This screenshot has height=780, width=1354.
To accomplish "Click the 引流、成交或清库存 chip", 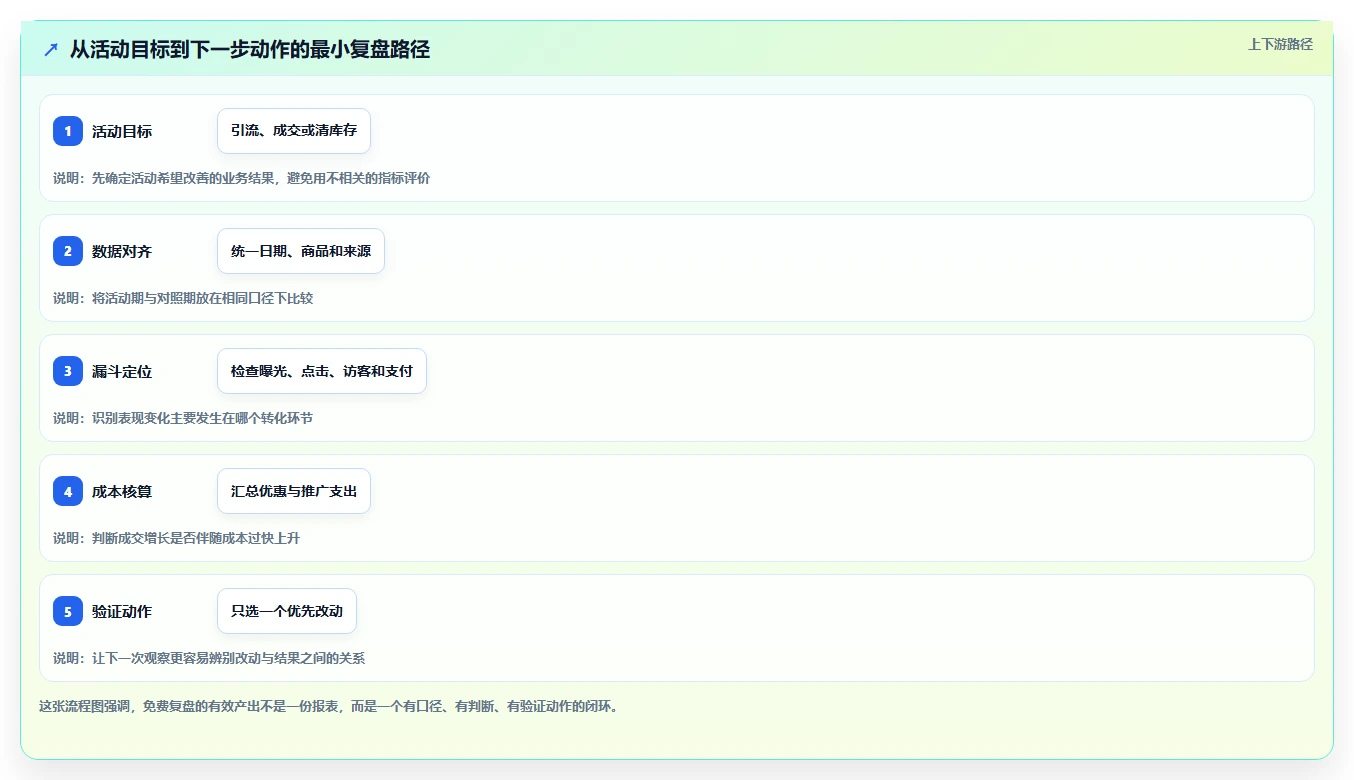I will tap(294, 131).
